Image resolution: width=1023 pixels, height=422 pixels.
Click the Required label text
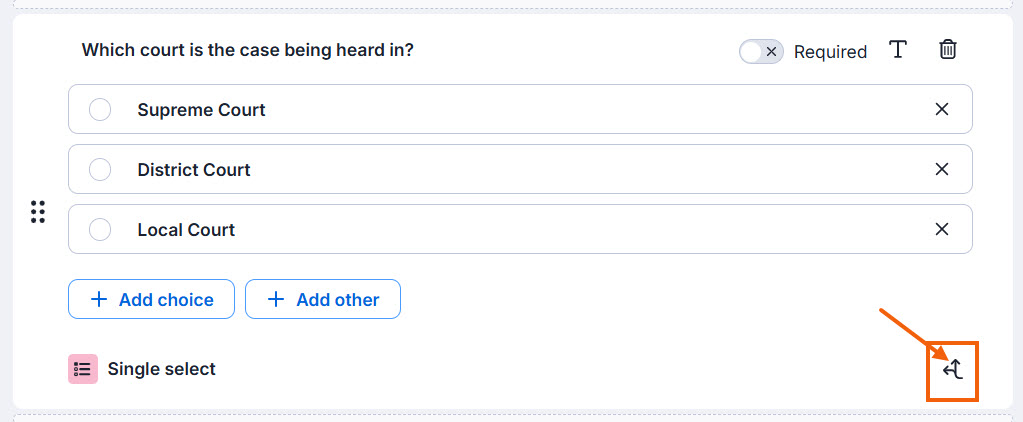tap(831, 52)
